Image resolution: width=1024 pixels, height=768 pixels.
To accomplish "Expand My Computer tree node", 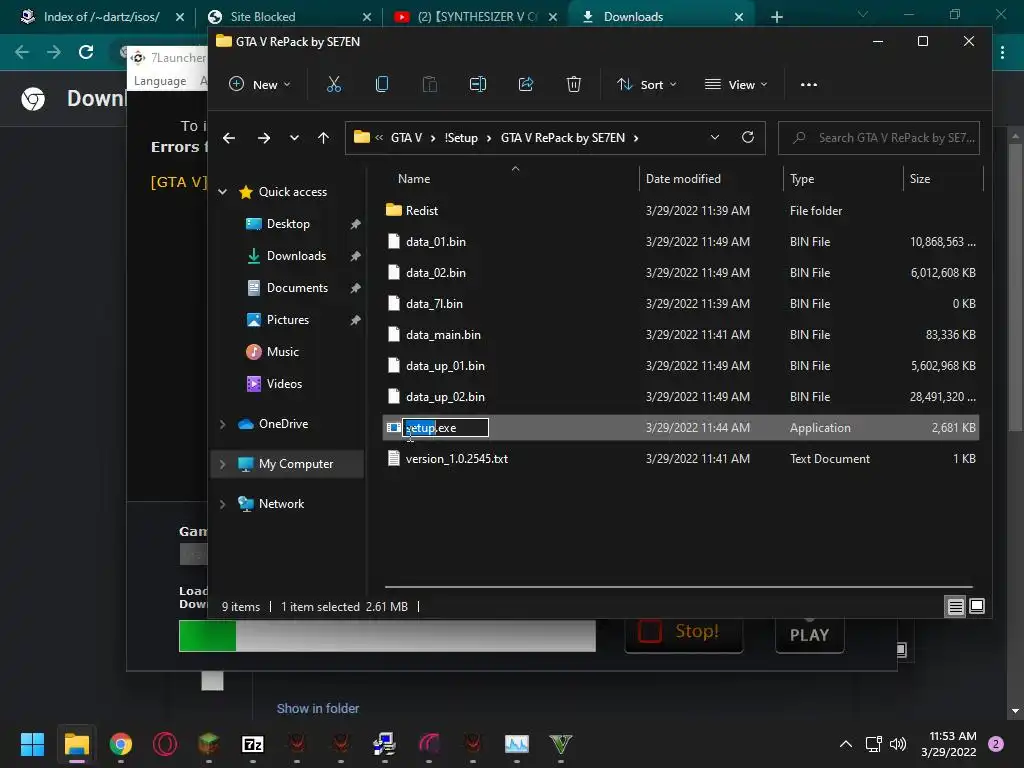I will 223,464.
